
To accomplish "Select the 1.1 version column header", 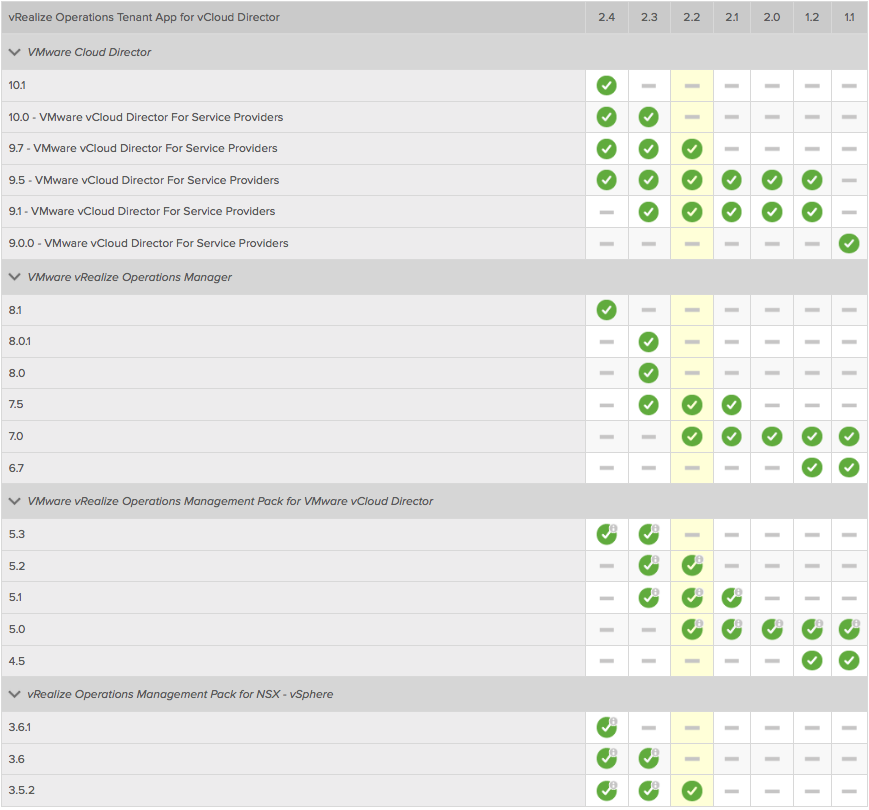I will [x=849, y=17].
